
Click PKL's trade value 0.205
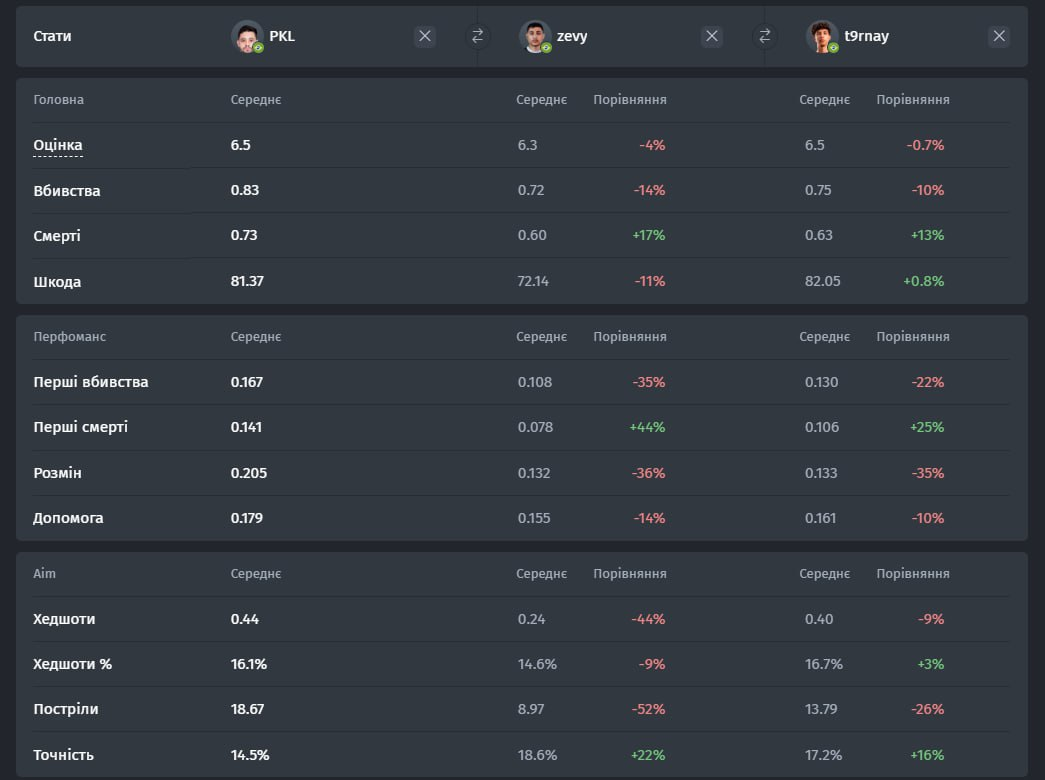(x=249, y=473)
